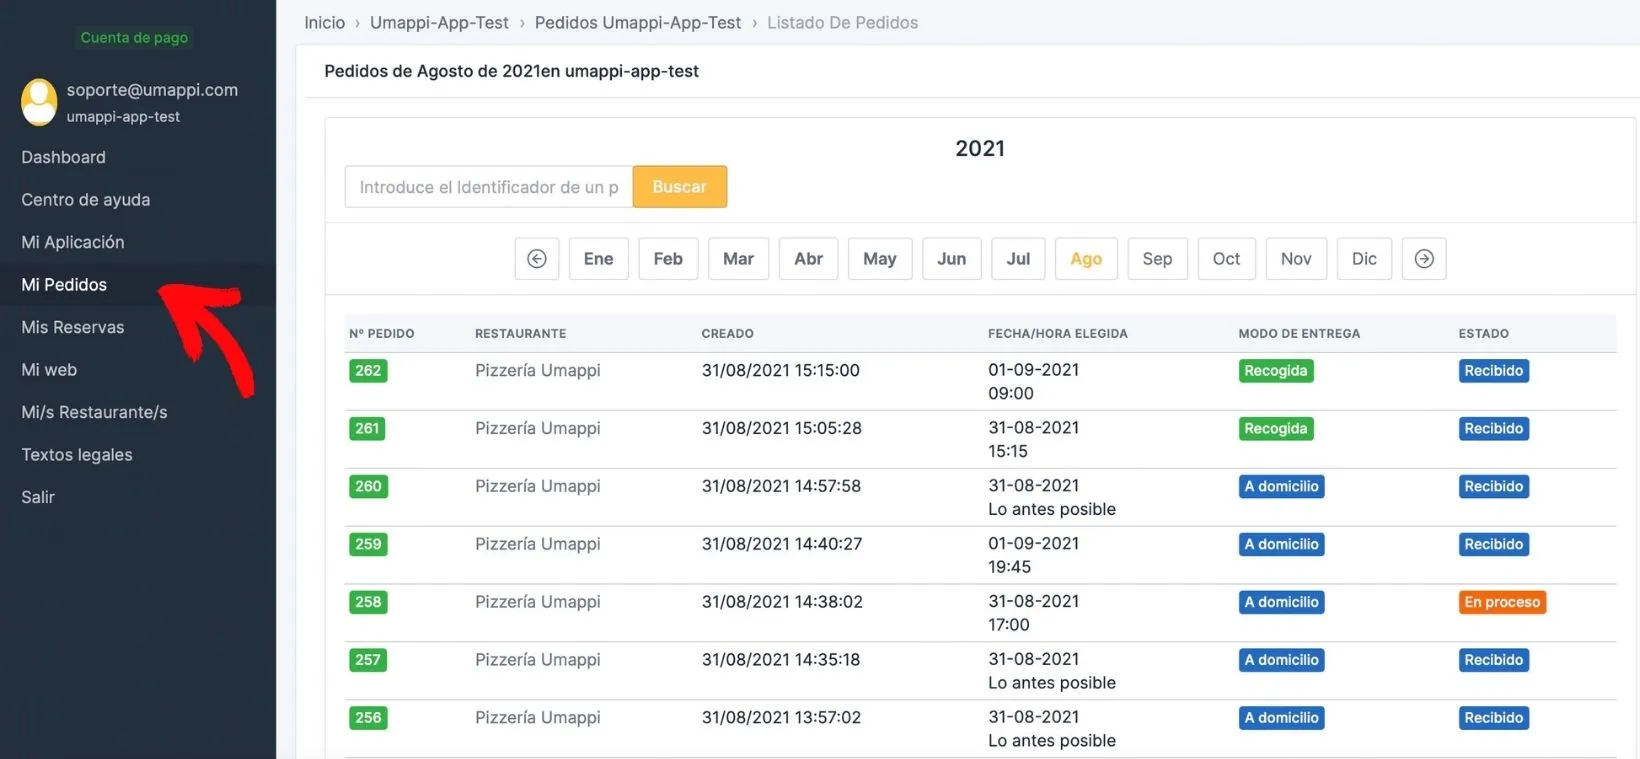This screenshot has height=759, width=1640.
Task: Click Inicio breadcrumb link
Action: (x=325, y=23)
